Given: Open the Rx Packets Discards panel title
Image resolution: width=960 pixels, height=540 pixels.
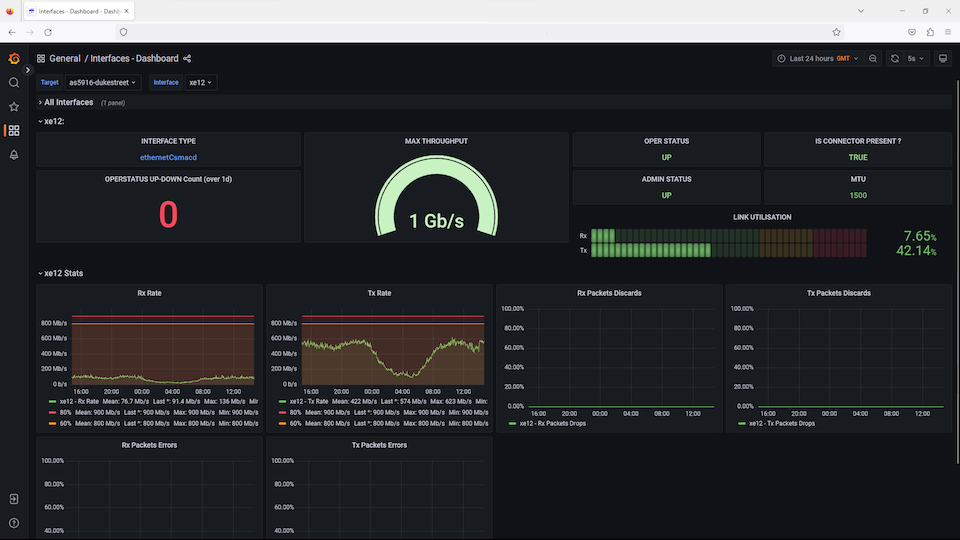Looking at the screenshot, I should [609, 293].
